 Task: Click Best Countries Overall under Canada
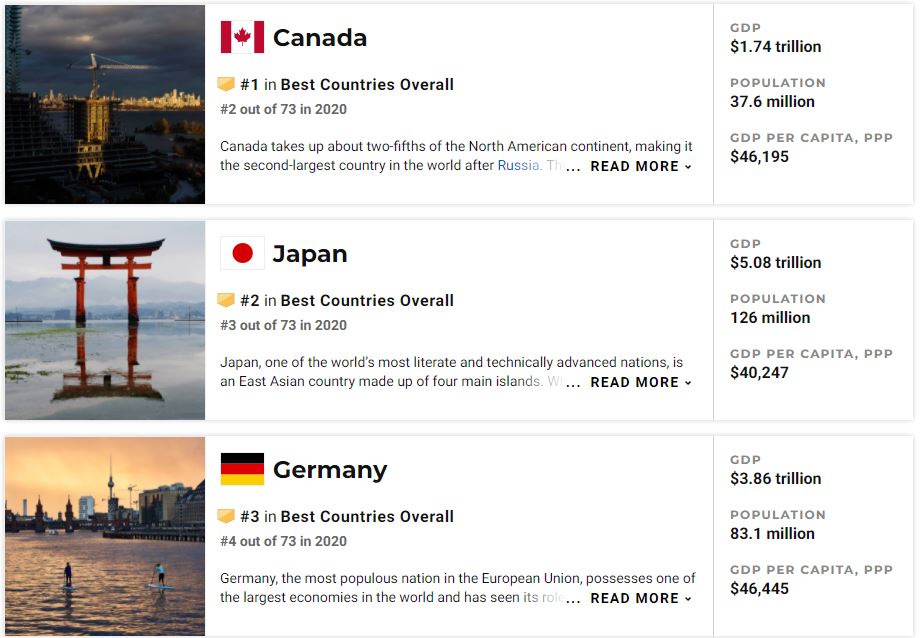(x=367, y=85)
